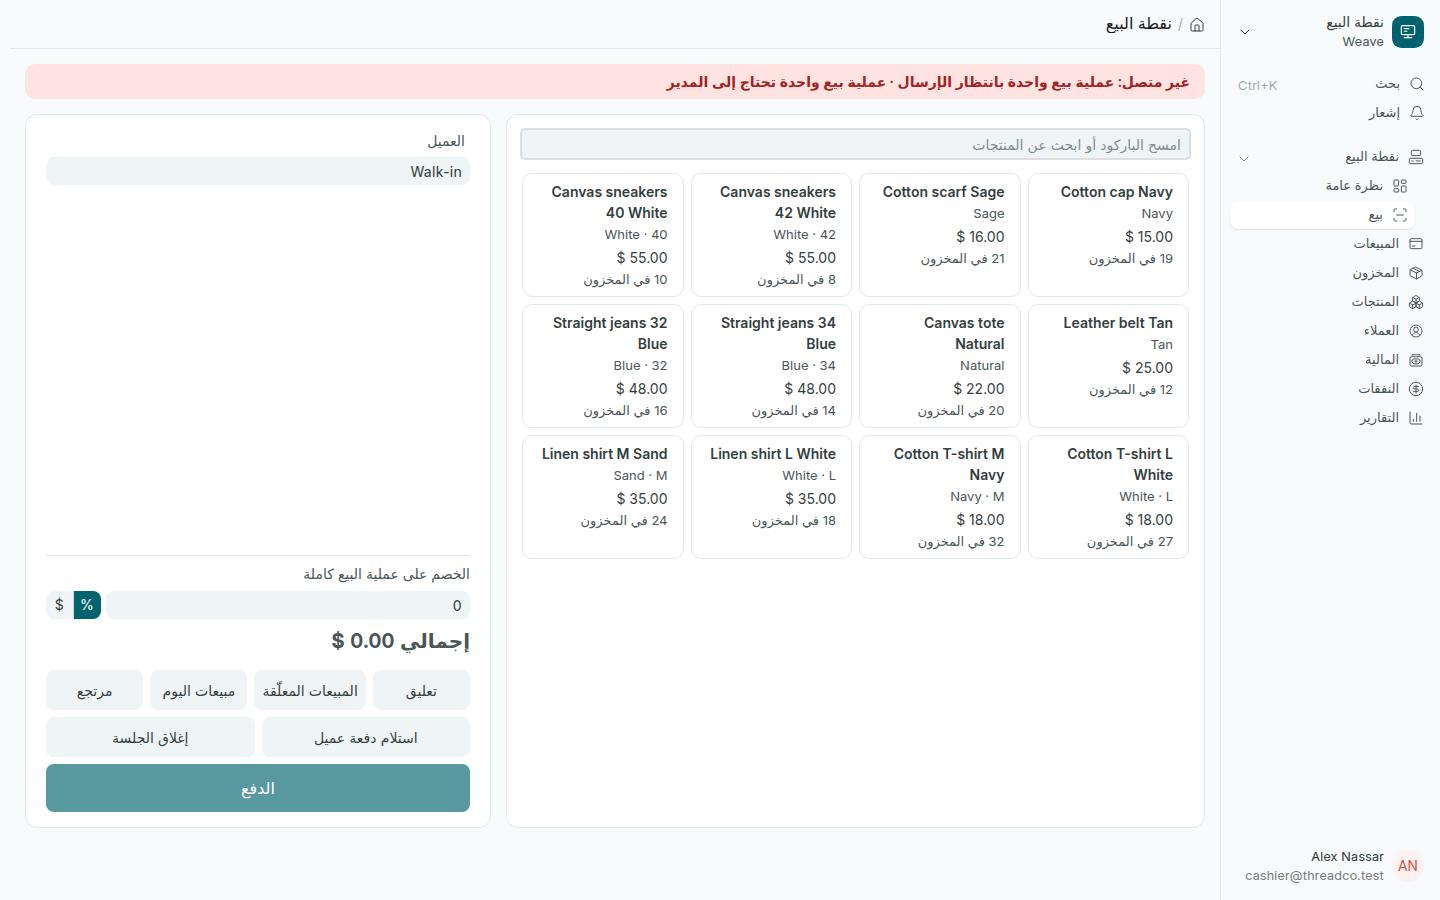Open العملاء customers icon
The height and width of the screenshot is (900, 1440).
pyautogui.click(x=1416, y=331)
